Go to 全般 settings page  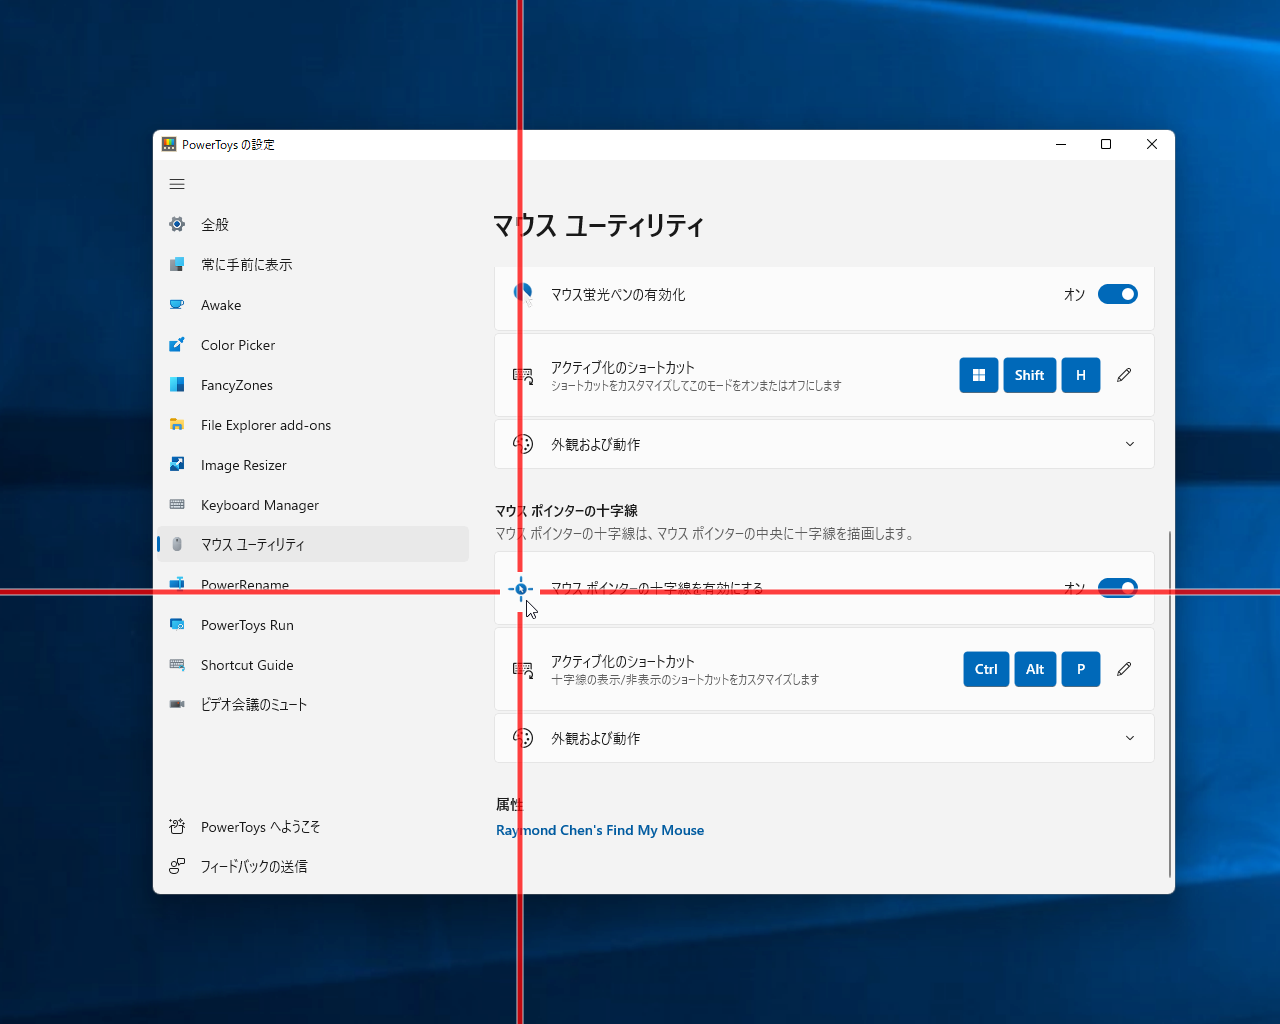tap(214, 224)
